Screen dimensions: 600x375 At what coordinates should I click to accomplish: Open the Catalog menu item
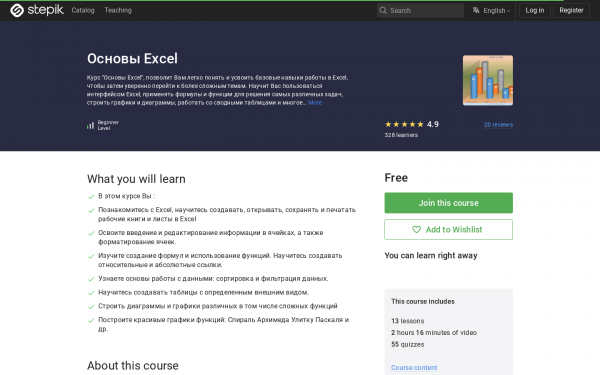[x=83, y=10]
